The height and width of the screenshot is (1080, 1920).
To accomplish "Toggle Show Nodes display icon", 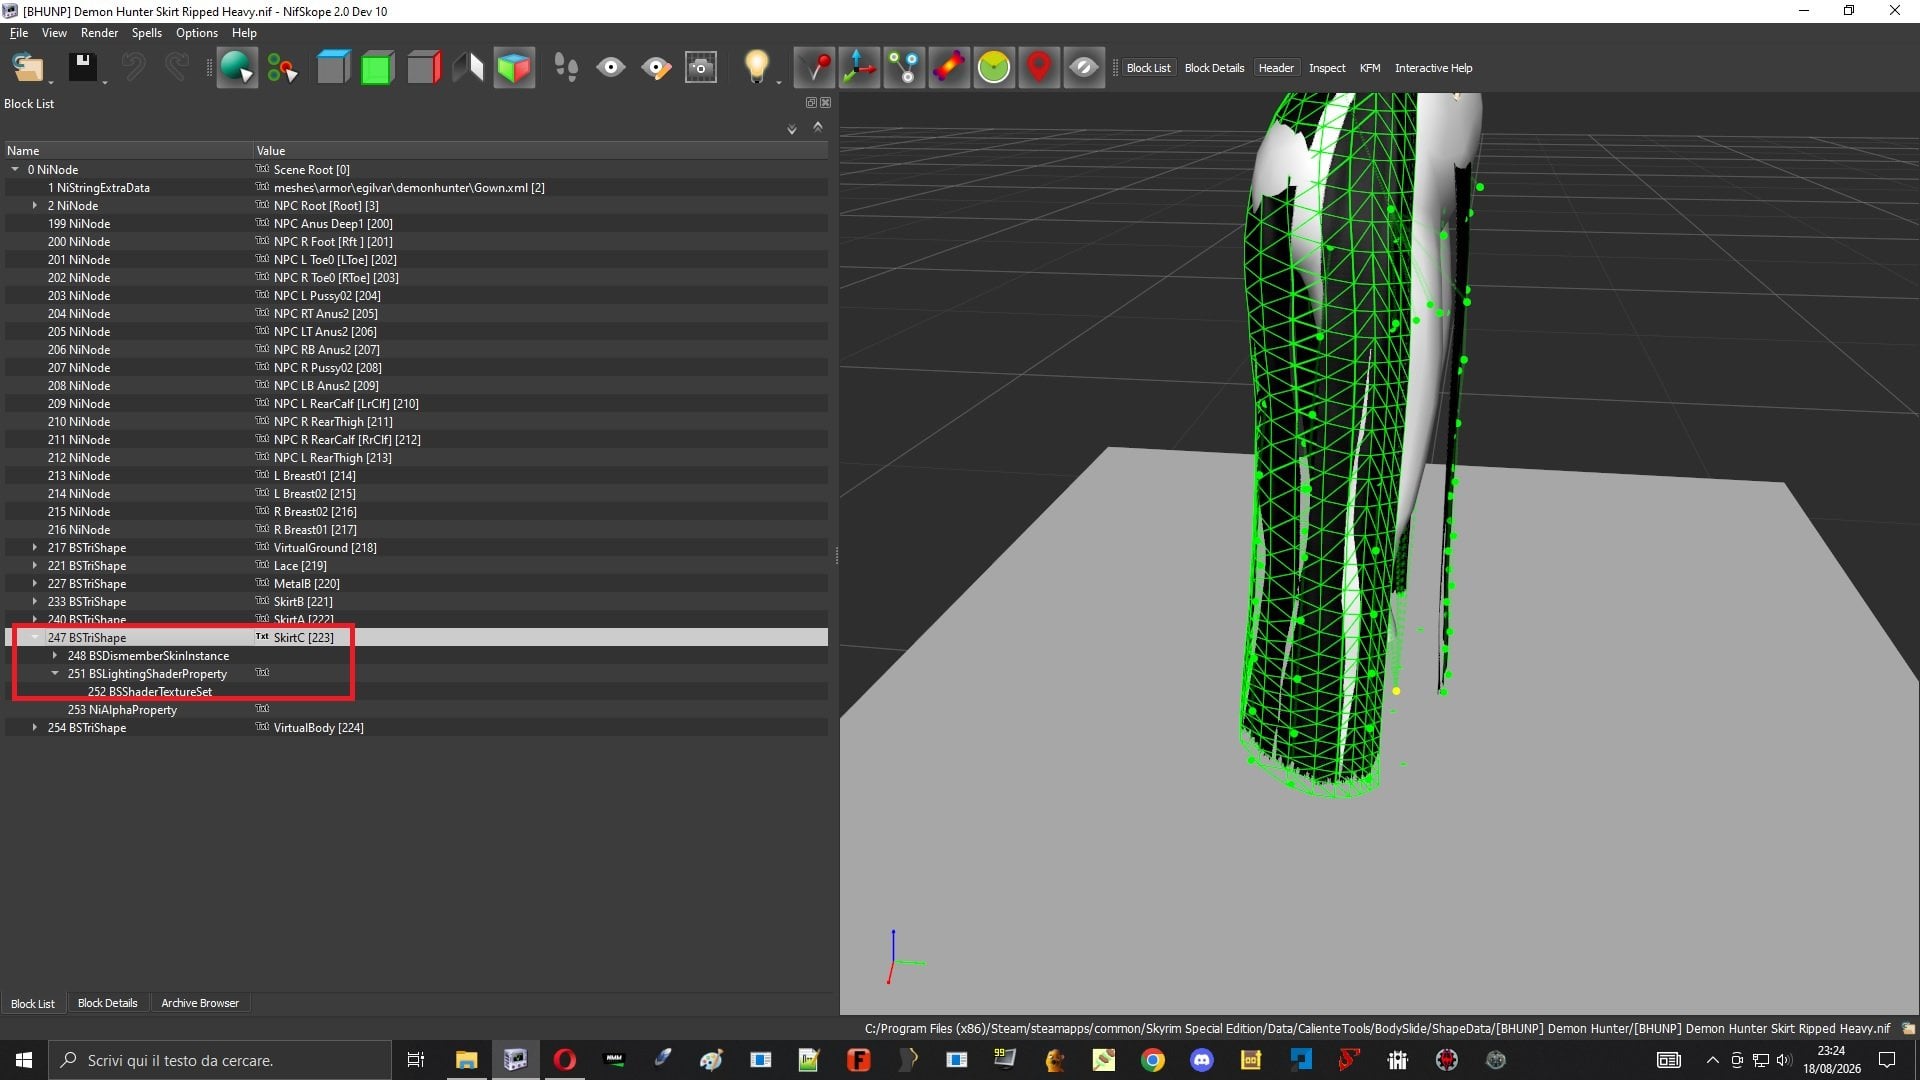I will tap(904, 68).
